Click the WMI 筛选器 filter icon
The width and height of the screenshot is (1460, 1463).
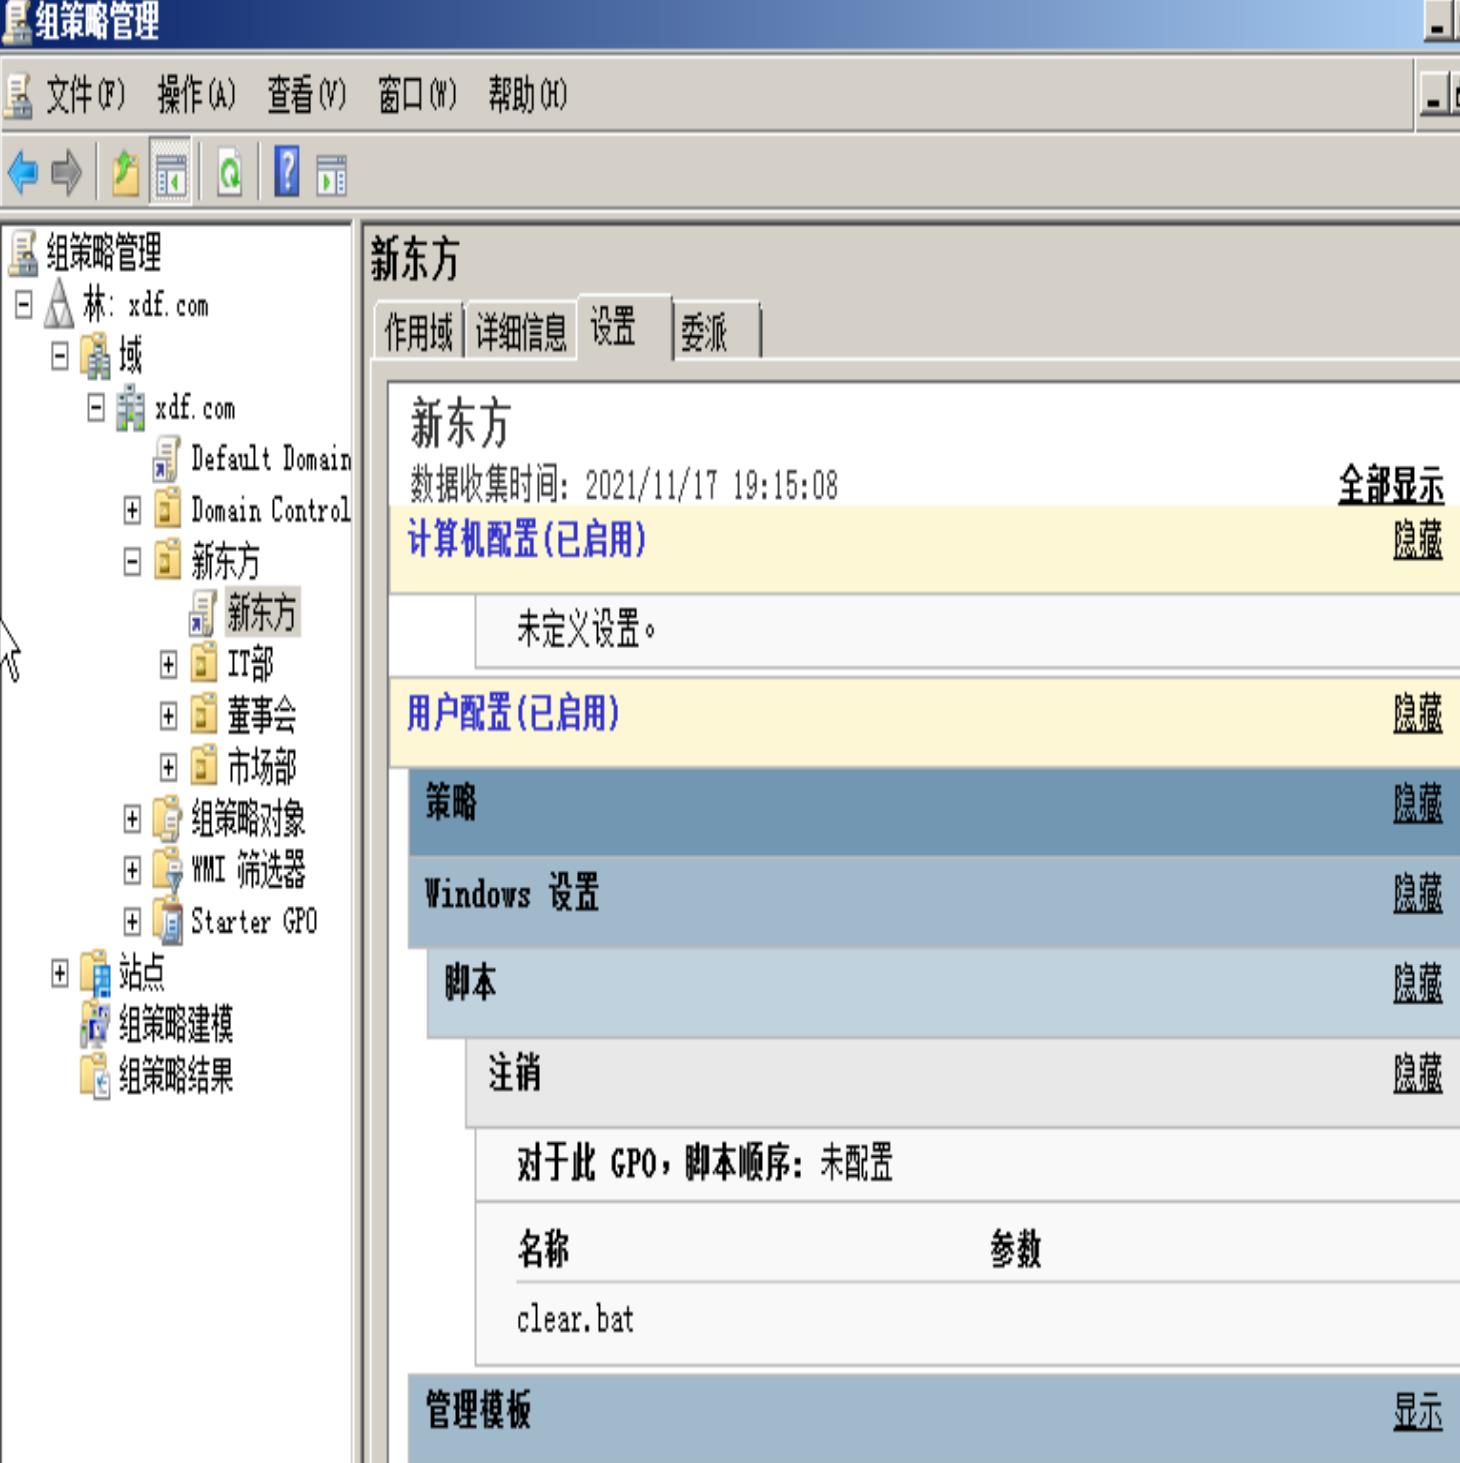(x=167, y=870)
